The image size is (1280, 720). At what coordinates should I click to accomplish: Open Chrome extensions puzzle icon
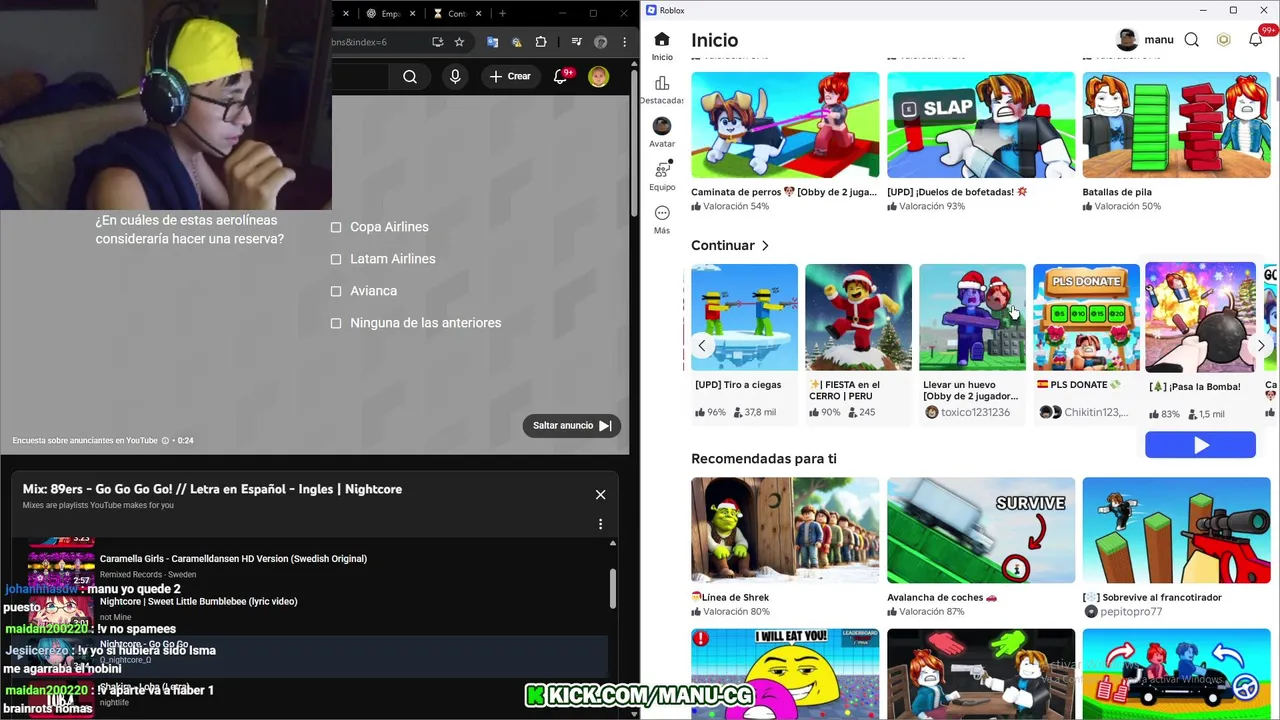click(541, 42)
